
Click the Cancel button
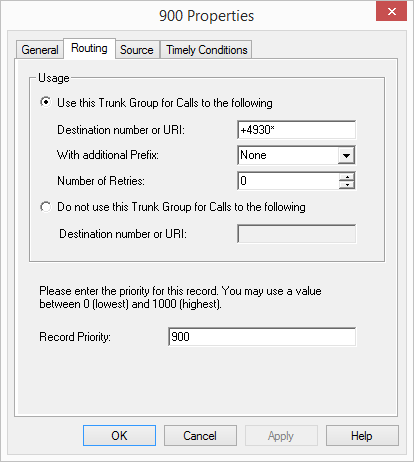coord(200,435)
